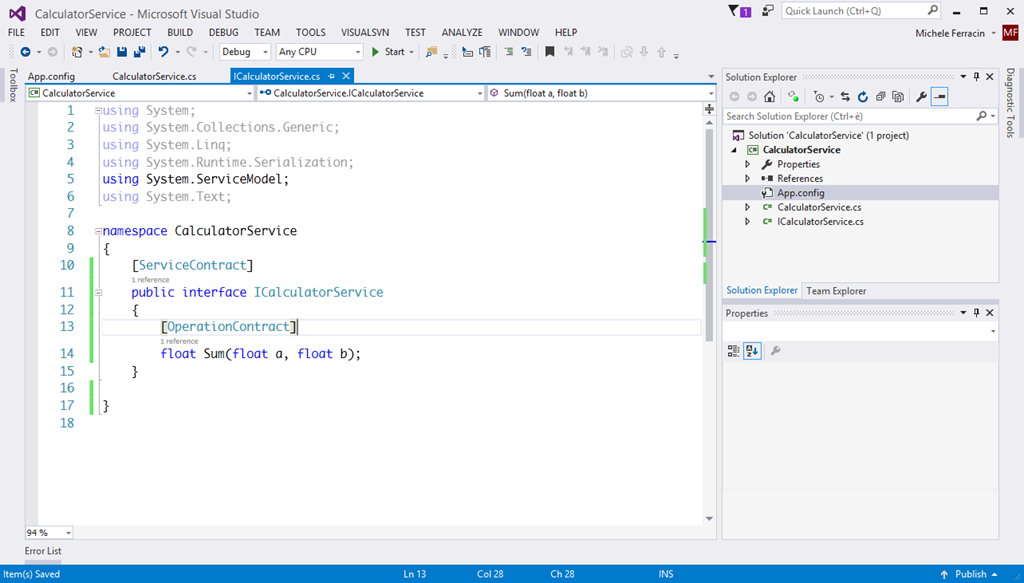Click the toolbar bookmark flag icon

[x=549, y=52]
